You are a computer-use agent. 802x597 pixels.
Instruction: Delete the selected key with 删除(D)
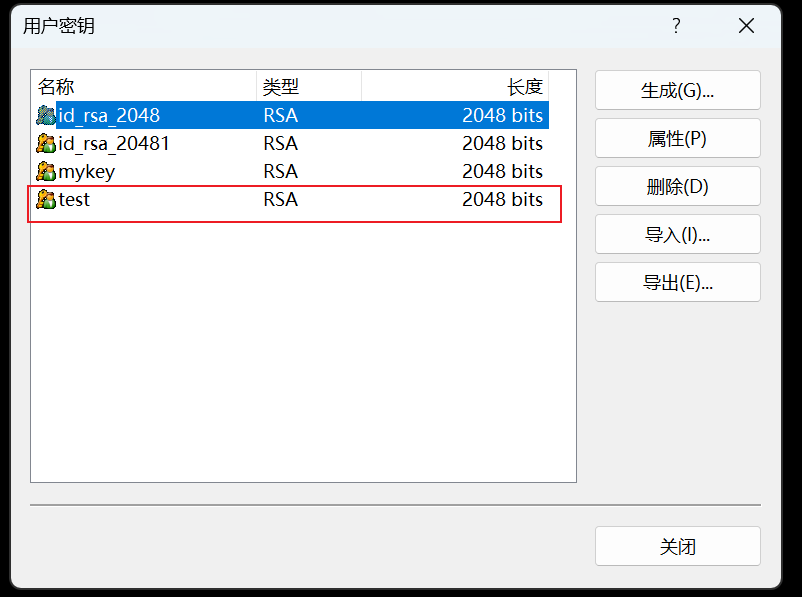(x=677, y=186)
